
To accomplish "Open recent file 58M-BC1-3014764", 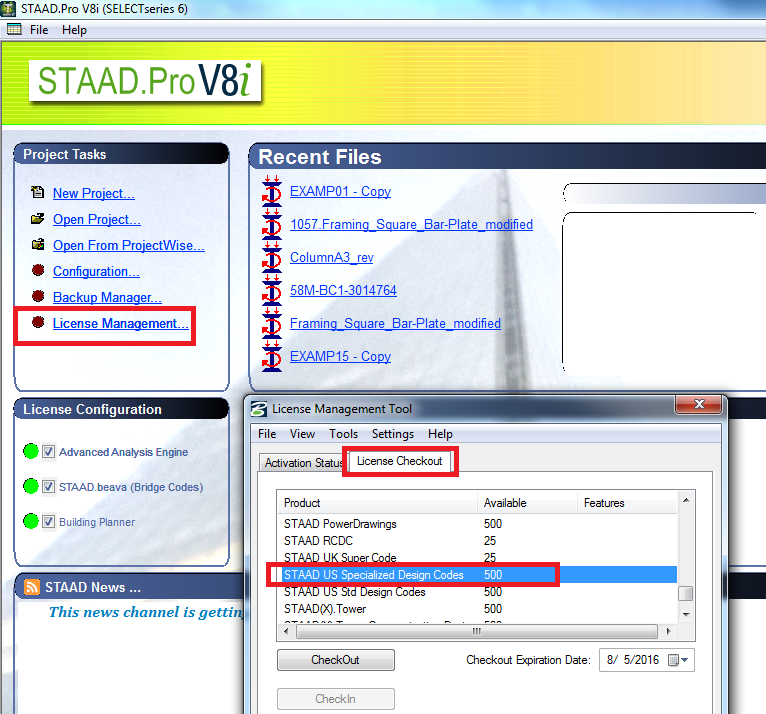I will pyautogui.click(x=343, y=290).
